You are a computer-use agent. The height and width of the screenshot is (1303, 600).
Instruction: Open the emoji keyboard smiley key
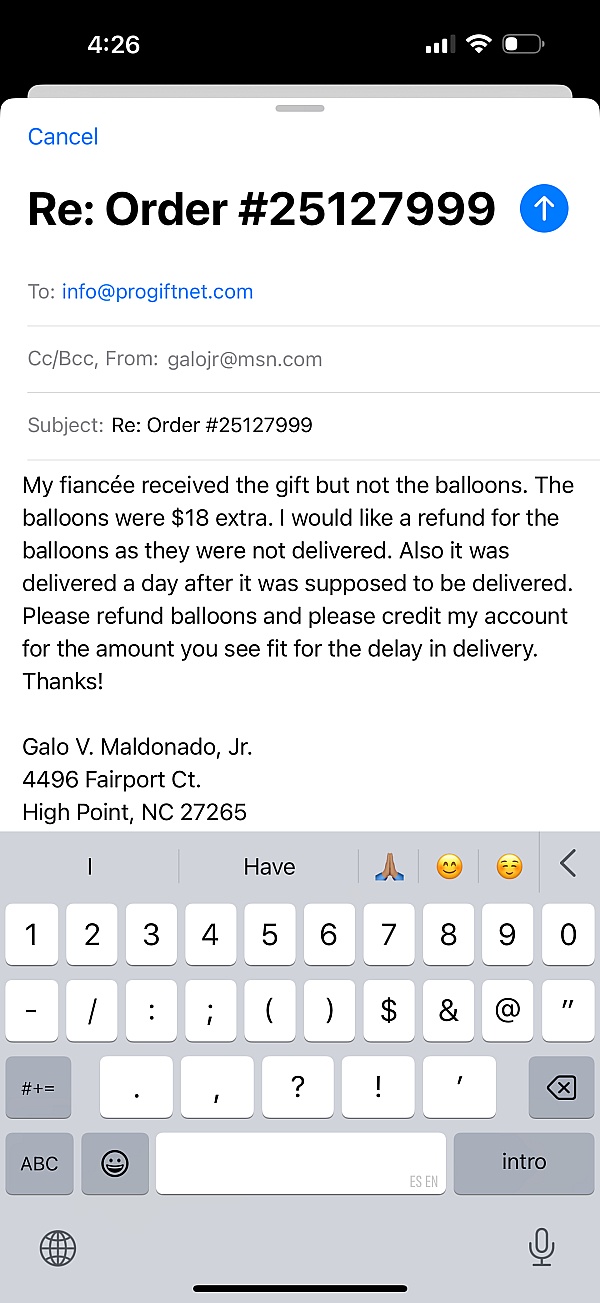coord(115,1163)
